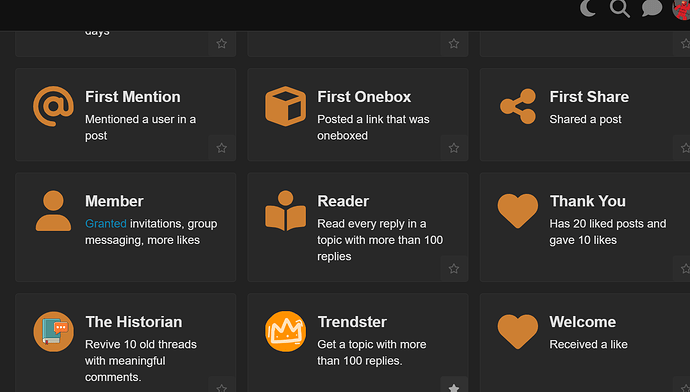Screen dimensions: 690x392
Task: Open the Welcome badge title
Action: (x=583, y=322)
